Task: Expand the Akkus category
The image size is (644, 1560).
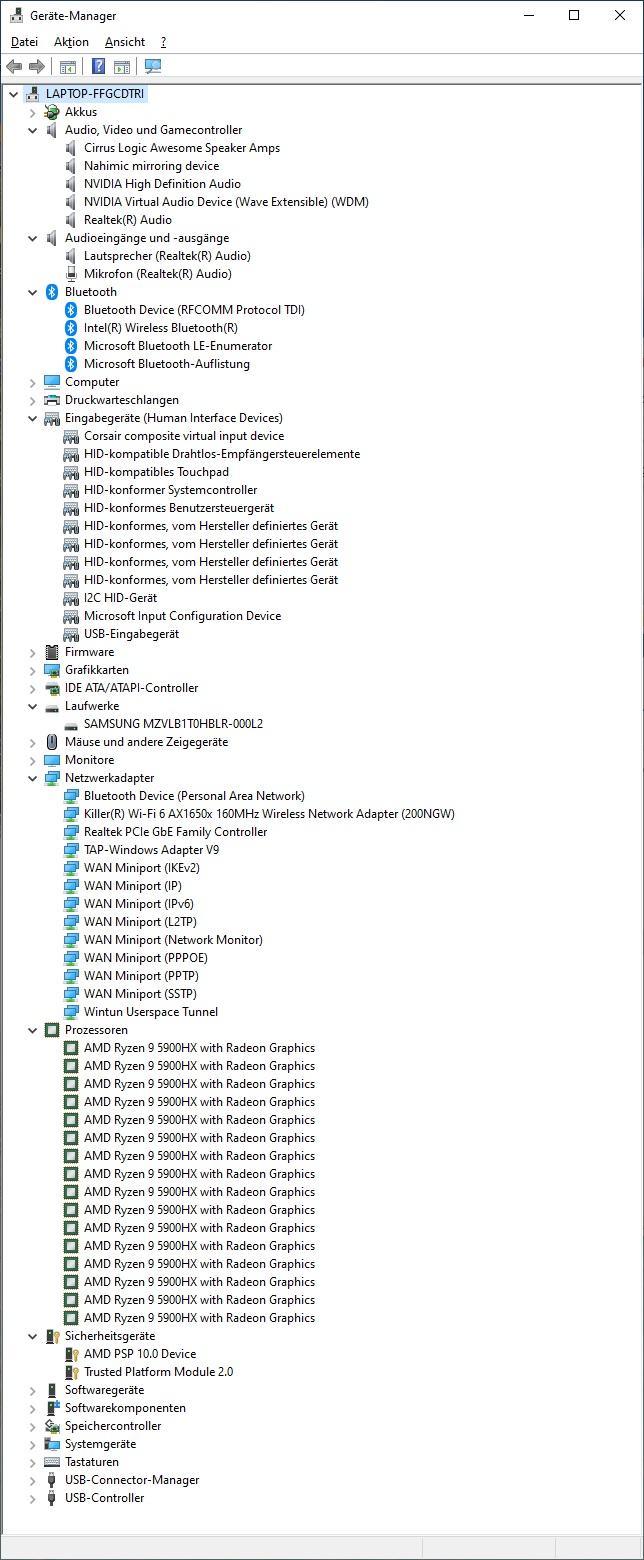Action: [x=32, y=112]
